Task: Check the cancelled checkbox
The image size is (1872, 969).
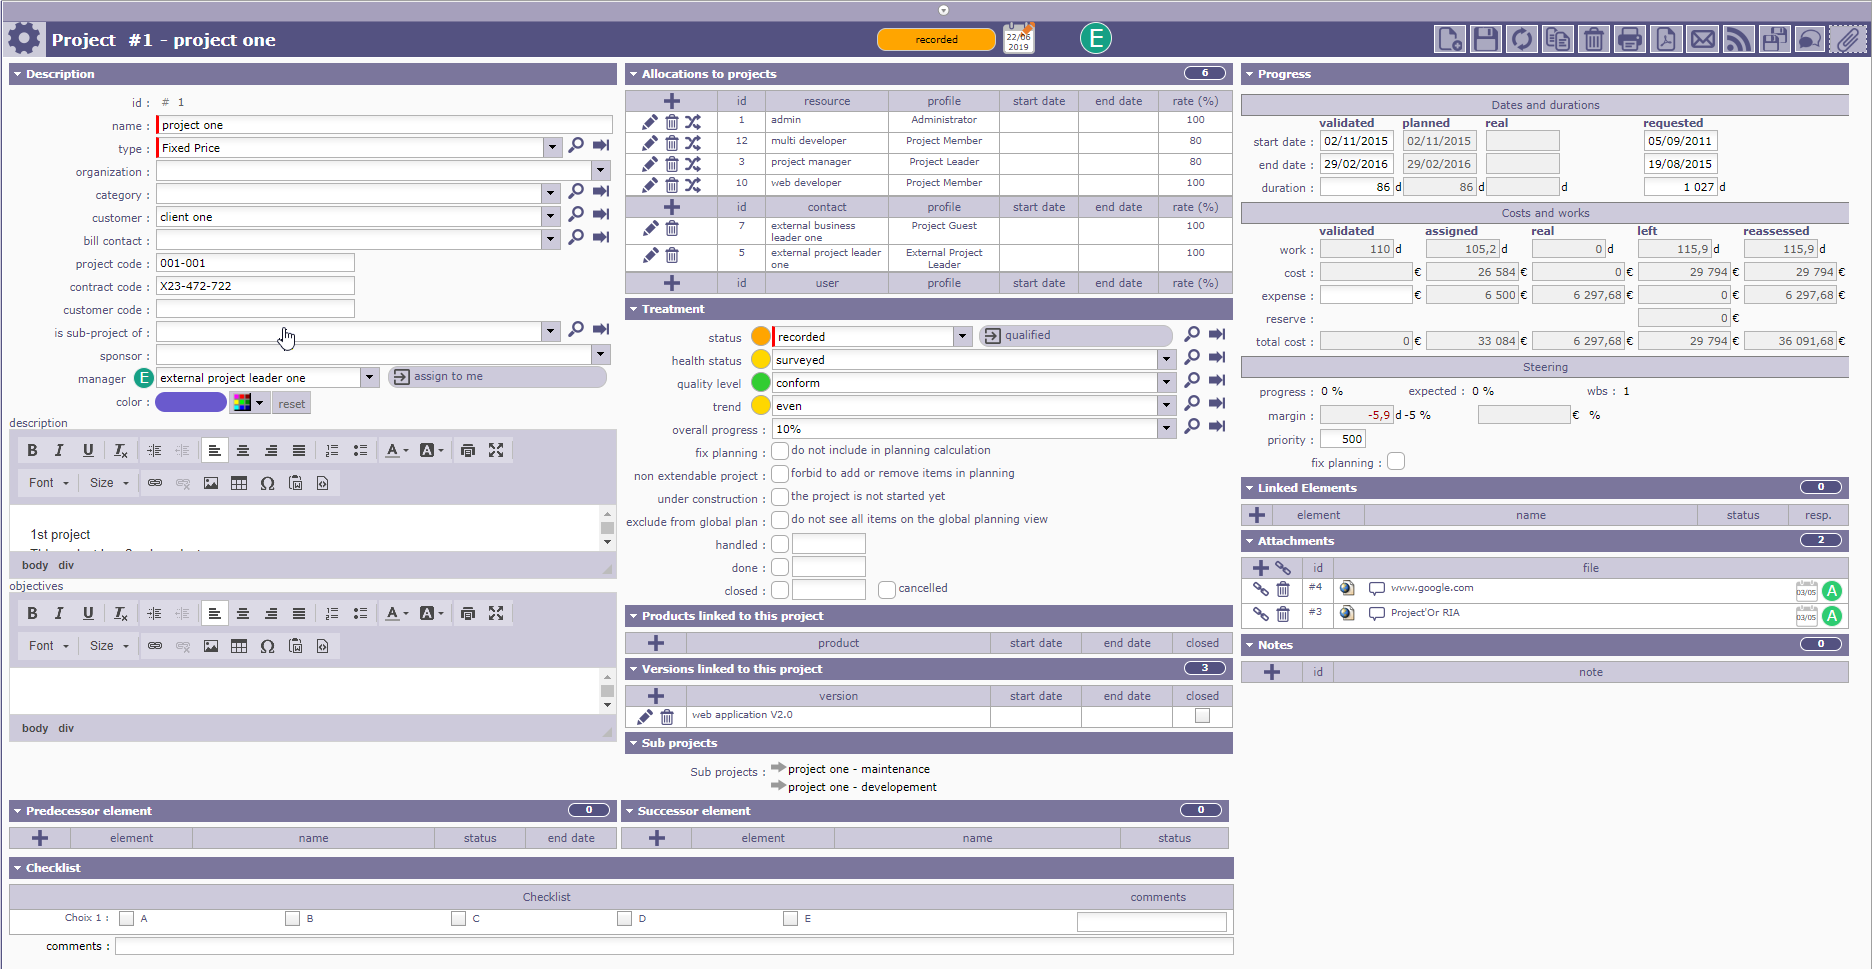Action: click(x=886, y=589)
